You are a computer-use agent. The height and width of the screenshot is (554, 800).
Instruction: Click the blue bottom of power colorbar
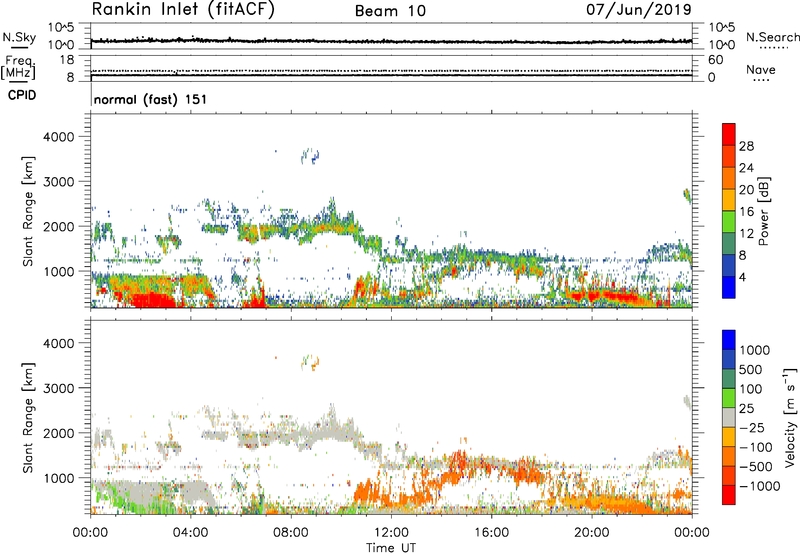click(x=729, y=287)
